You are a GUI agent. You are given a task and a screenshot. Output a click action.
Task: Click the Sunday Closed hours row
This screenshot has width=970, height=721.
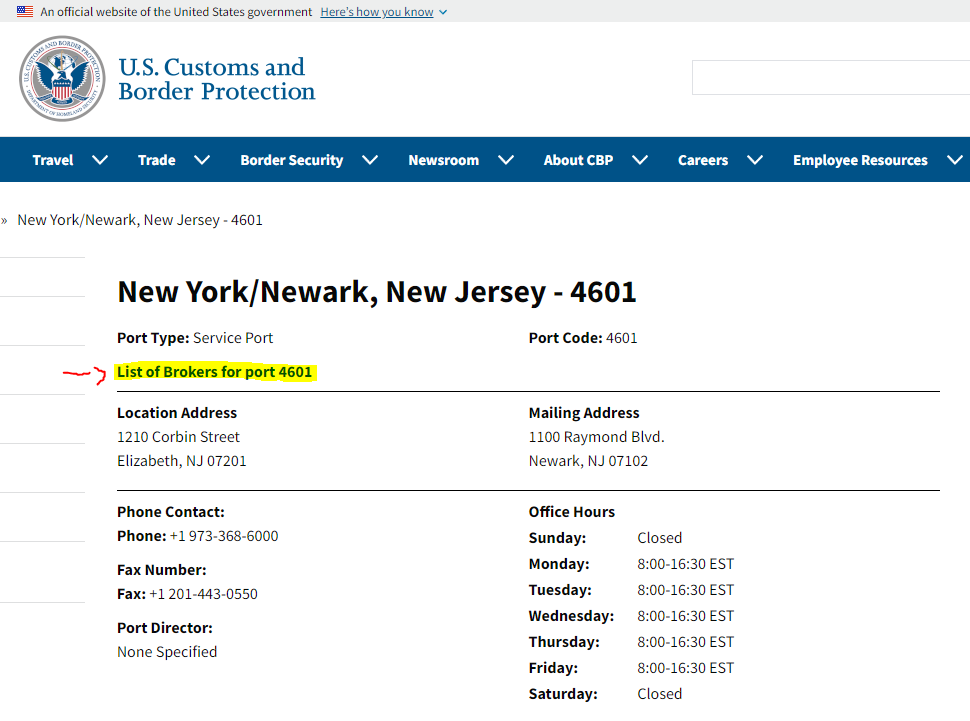tap(605, 538)
